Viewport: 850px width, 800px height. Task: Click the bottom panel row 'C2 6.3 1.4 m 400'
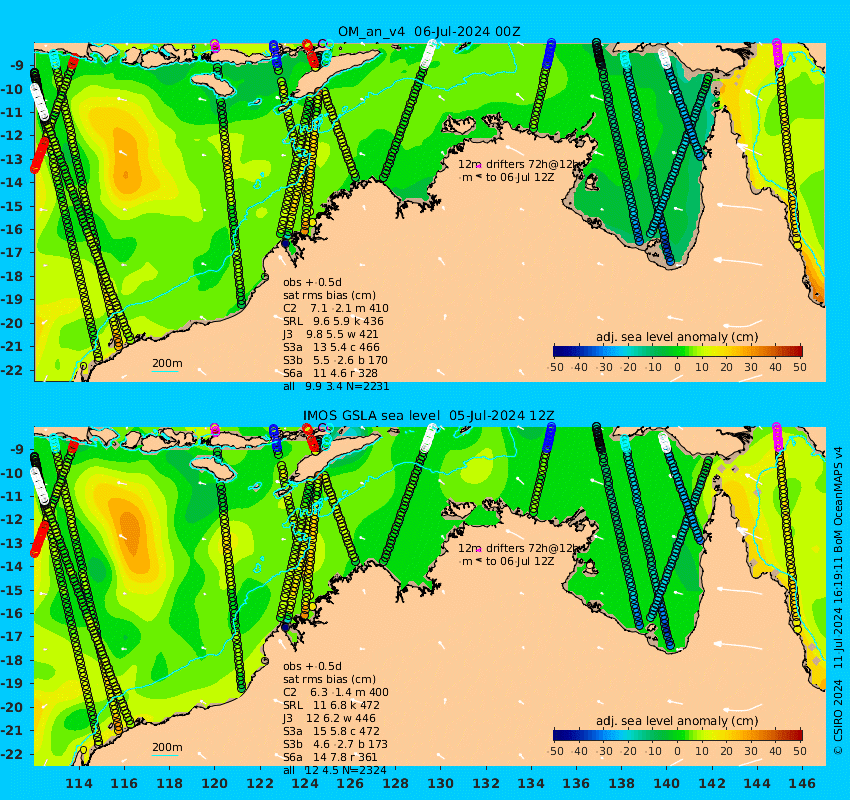click(336, 693)
